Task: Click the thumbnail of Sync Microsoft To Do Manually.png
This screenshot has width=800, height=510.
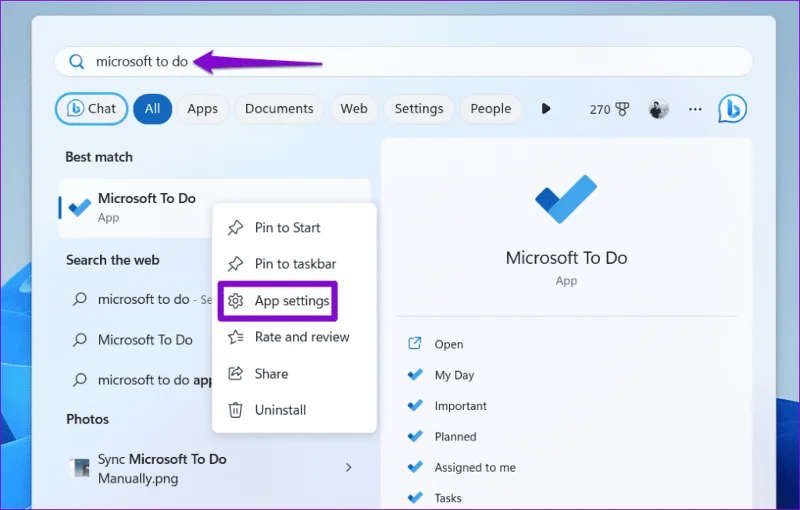Action: tap(79, 468)
